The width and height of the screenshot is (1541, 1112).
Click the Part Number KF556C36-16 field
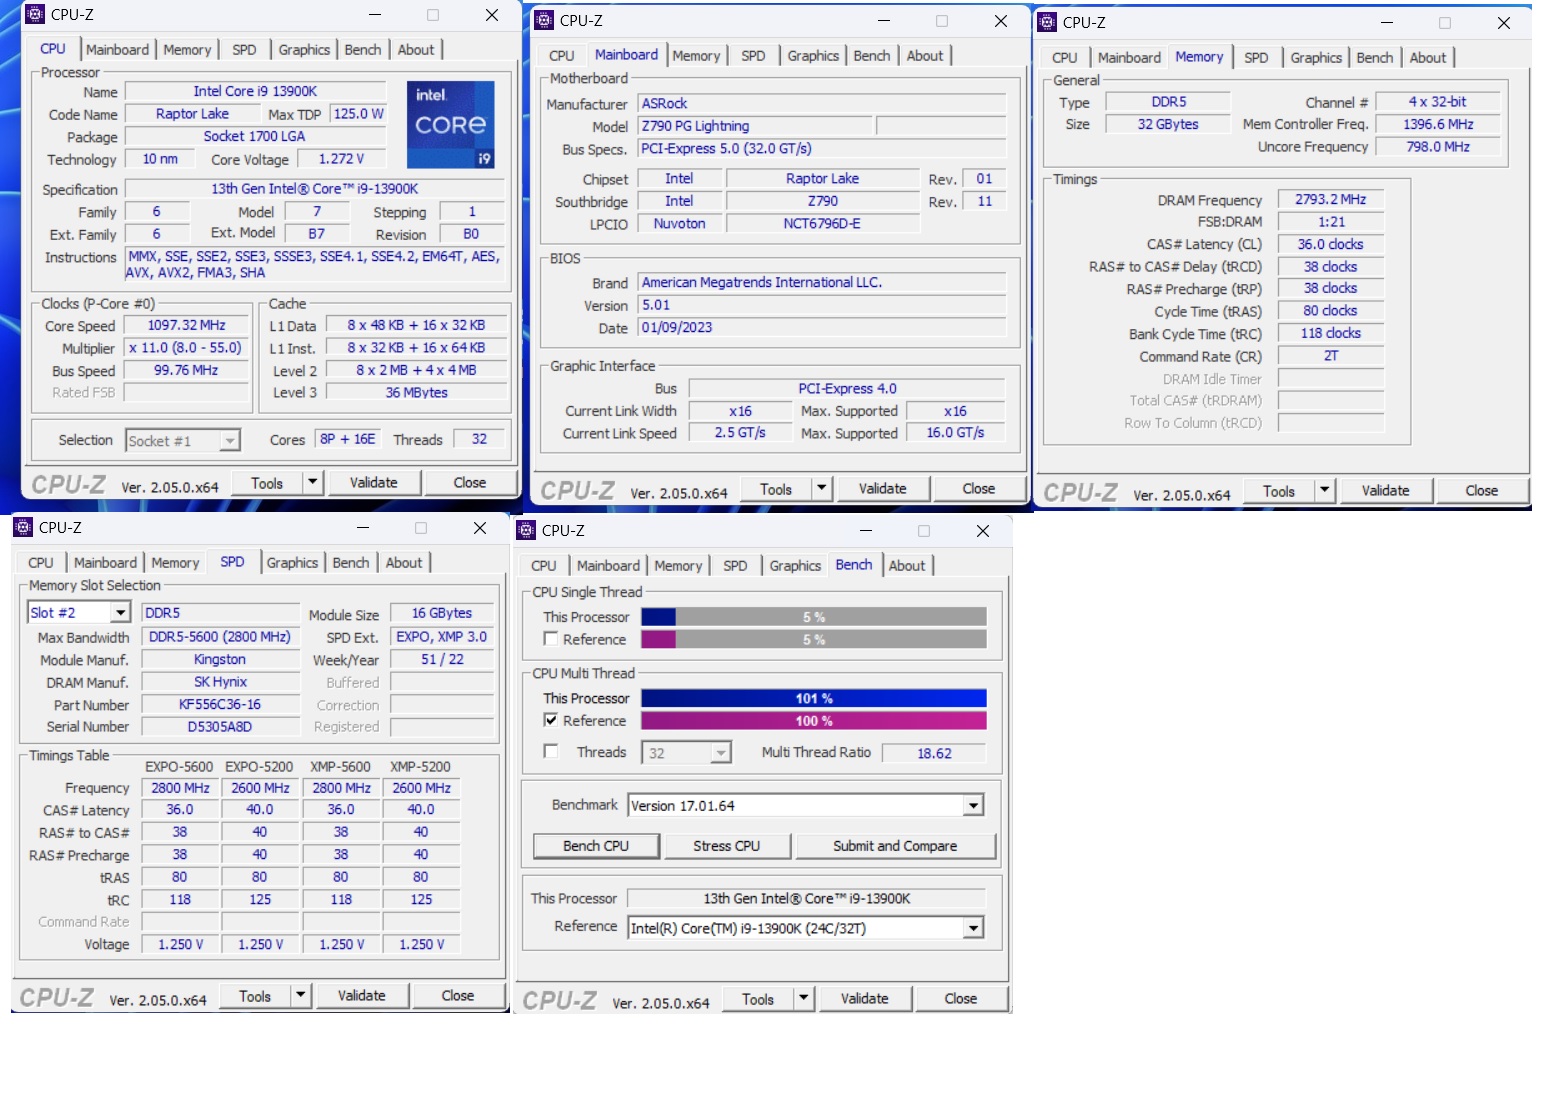tap(220, 704)
